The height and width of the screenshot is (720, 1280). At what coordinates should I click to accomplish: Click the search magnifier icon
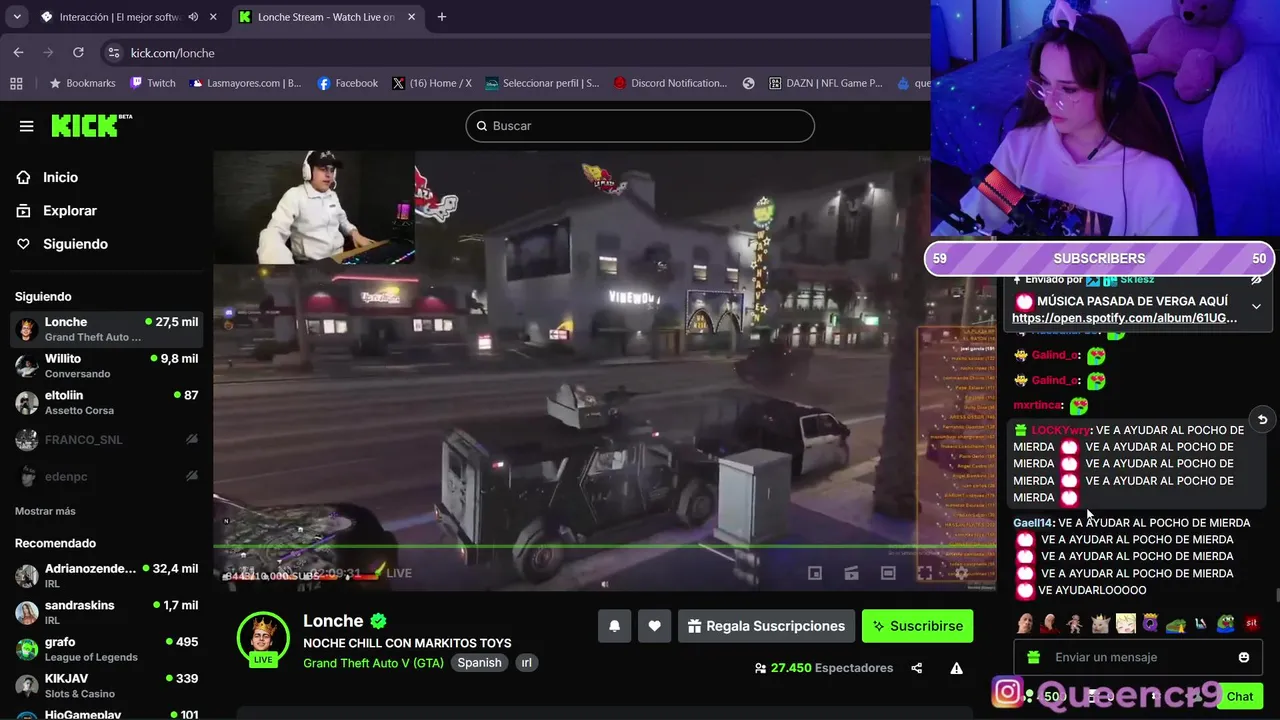[x=482, y=126]
